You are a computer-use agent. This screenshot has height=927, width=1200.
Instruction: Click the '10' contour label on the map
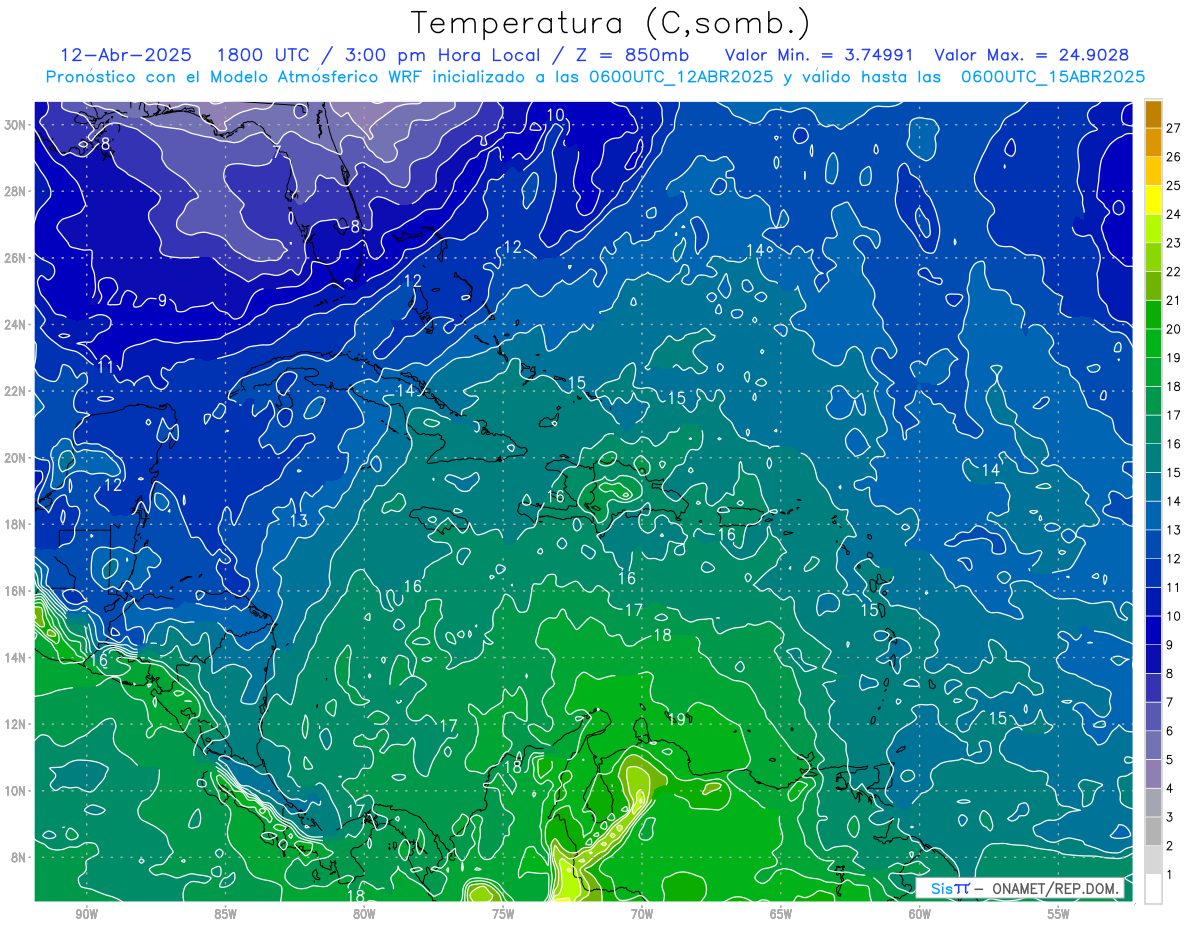point(555,115)
